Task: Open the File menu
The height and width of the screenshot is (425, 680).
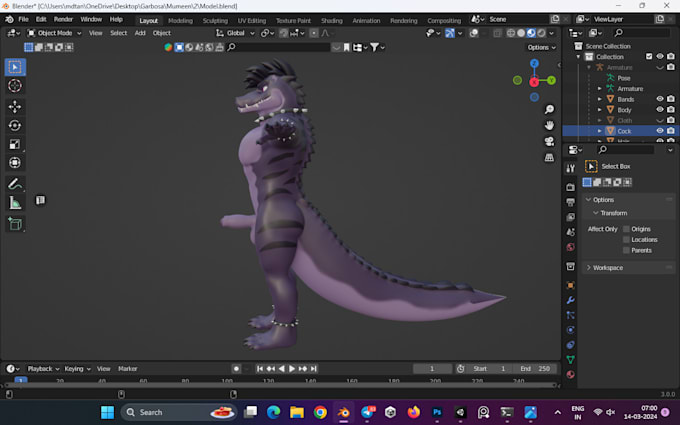Action: pyautogui.click(x=23, y=20)
